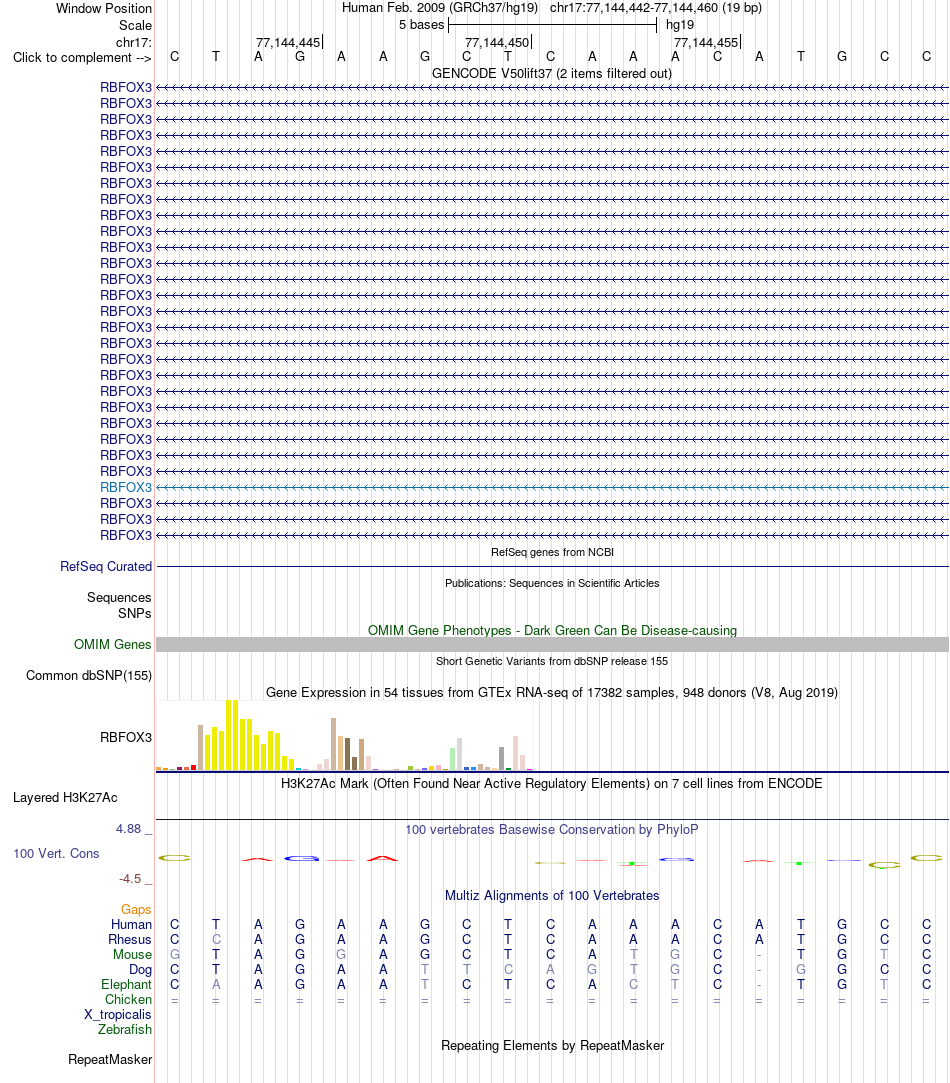
Task: Click the blue G logo in PhyloP conservation track
Action: [301, 859]
